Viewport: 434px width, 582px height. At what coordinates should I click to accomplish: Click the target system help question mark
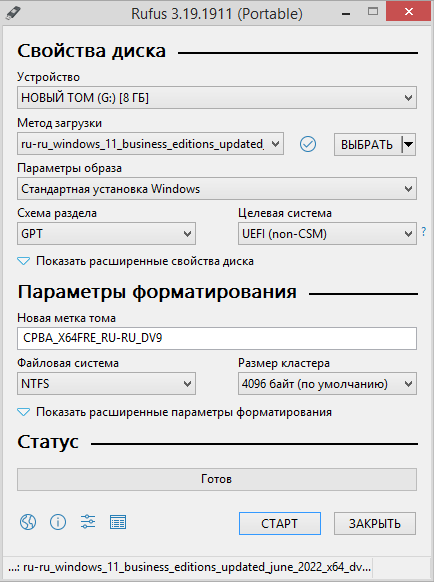424,232
